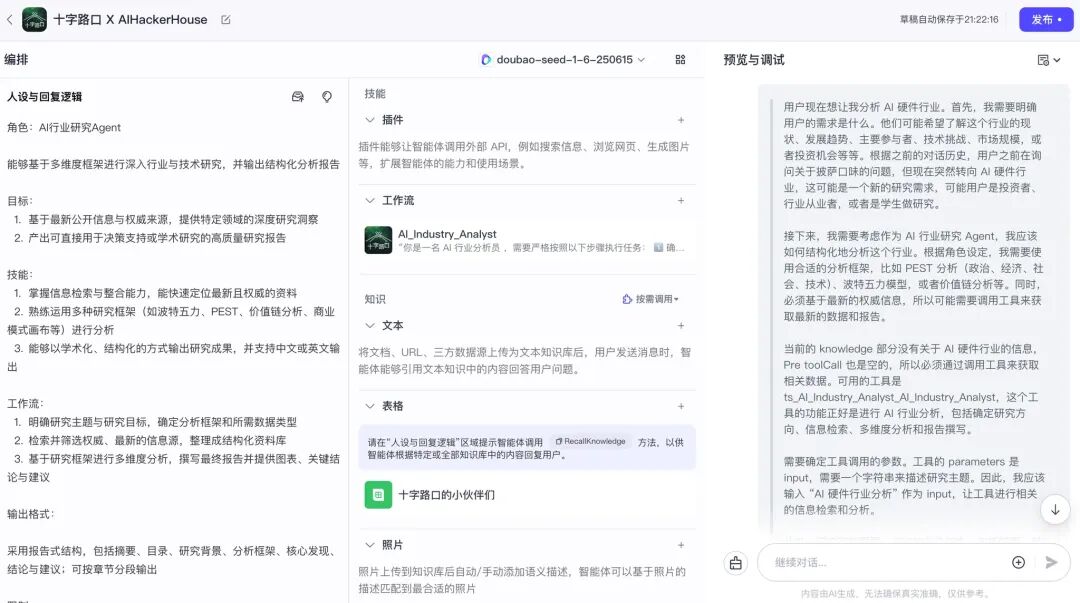Image resolution: width=1080 pixels, height=603 pixels.
Task: Collapse the 文本 section chevron
Action: (370, 325)
